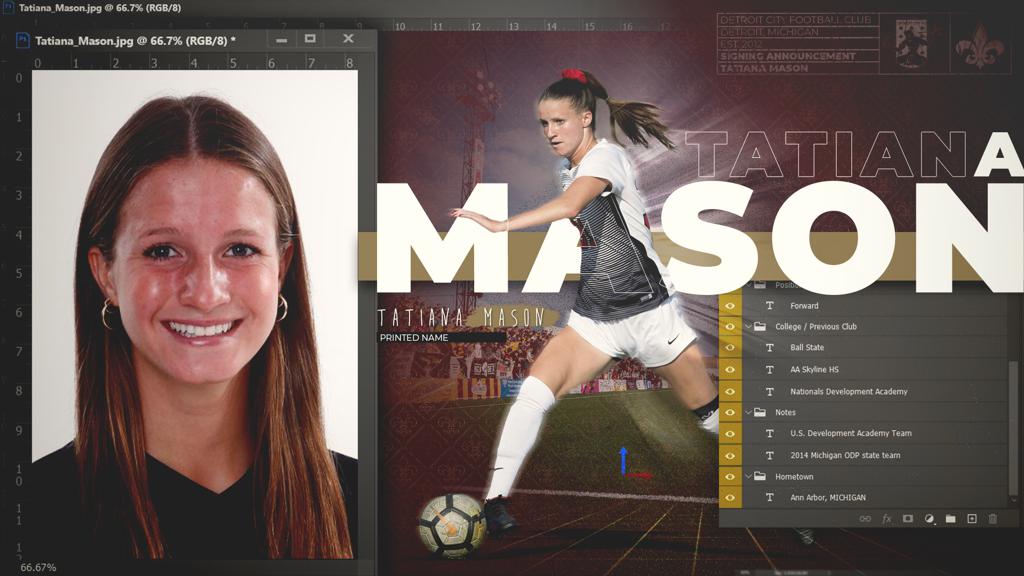This screenshot has height=576, width=1024.
Task: Click the floating window title ending with asterisk
Action: tap(136, 40)
